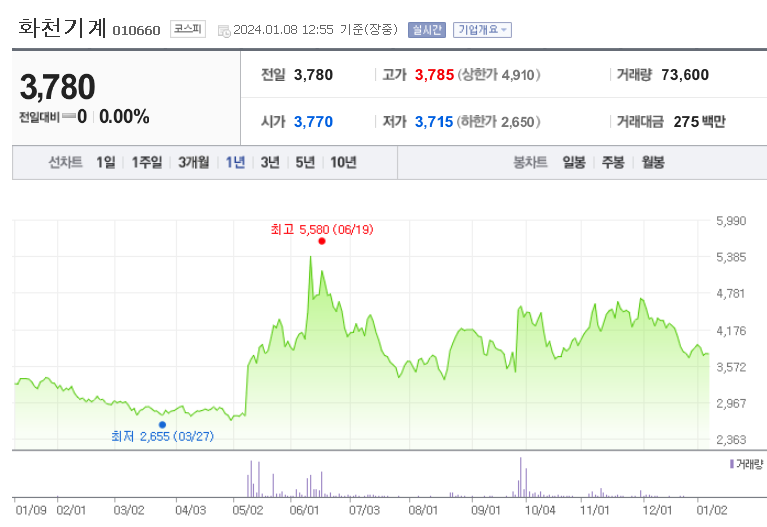
Task: Click the 3,572 price axis label
Action: [731, 367]
